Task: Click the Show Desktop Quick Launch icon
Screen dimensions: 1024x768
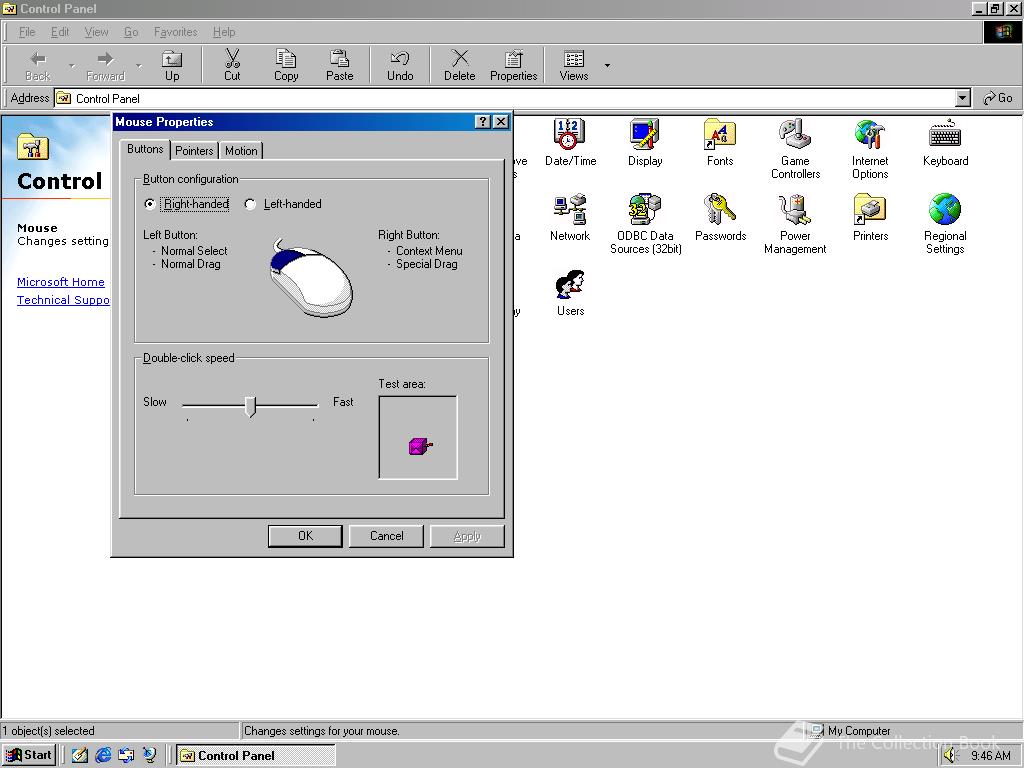Action: tap(79, 756)
